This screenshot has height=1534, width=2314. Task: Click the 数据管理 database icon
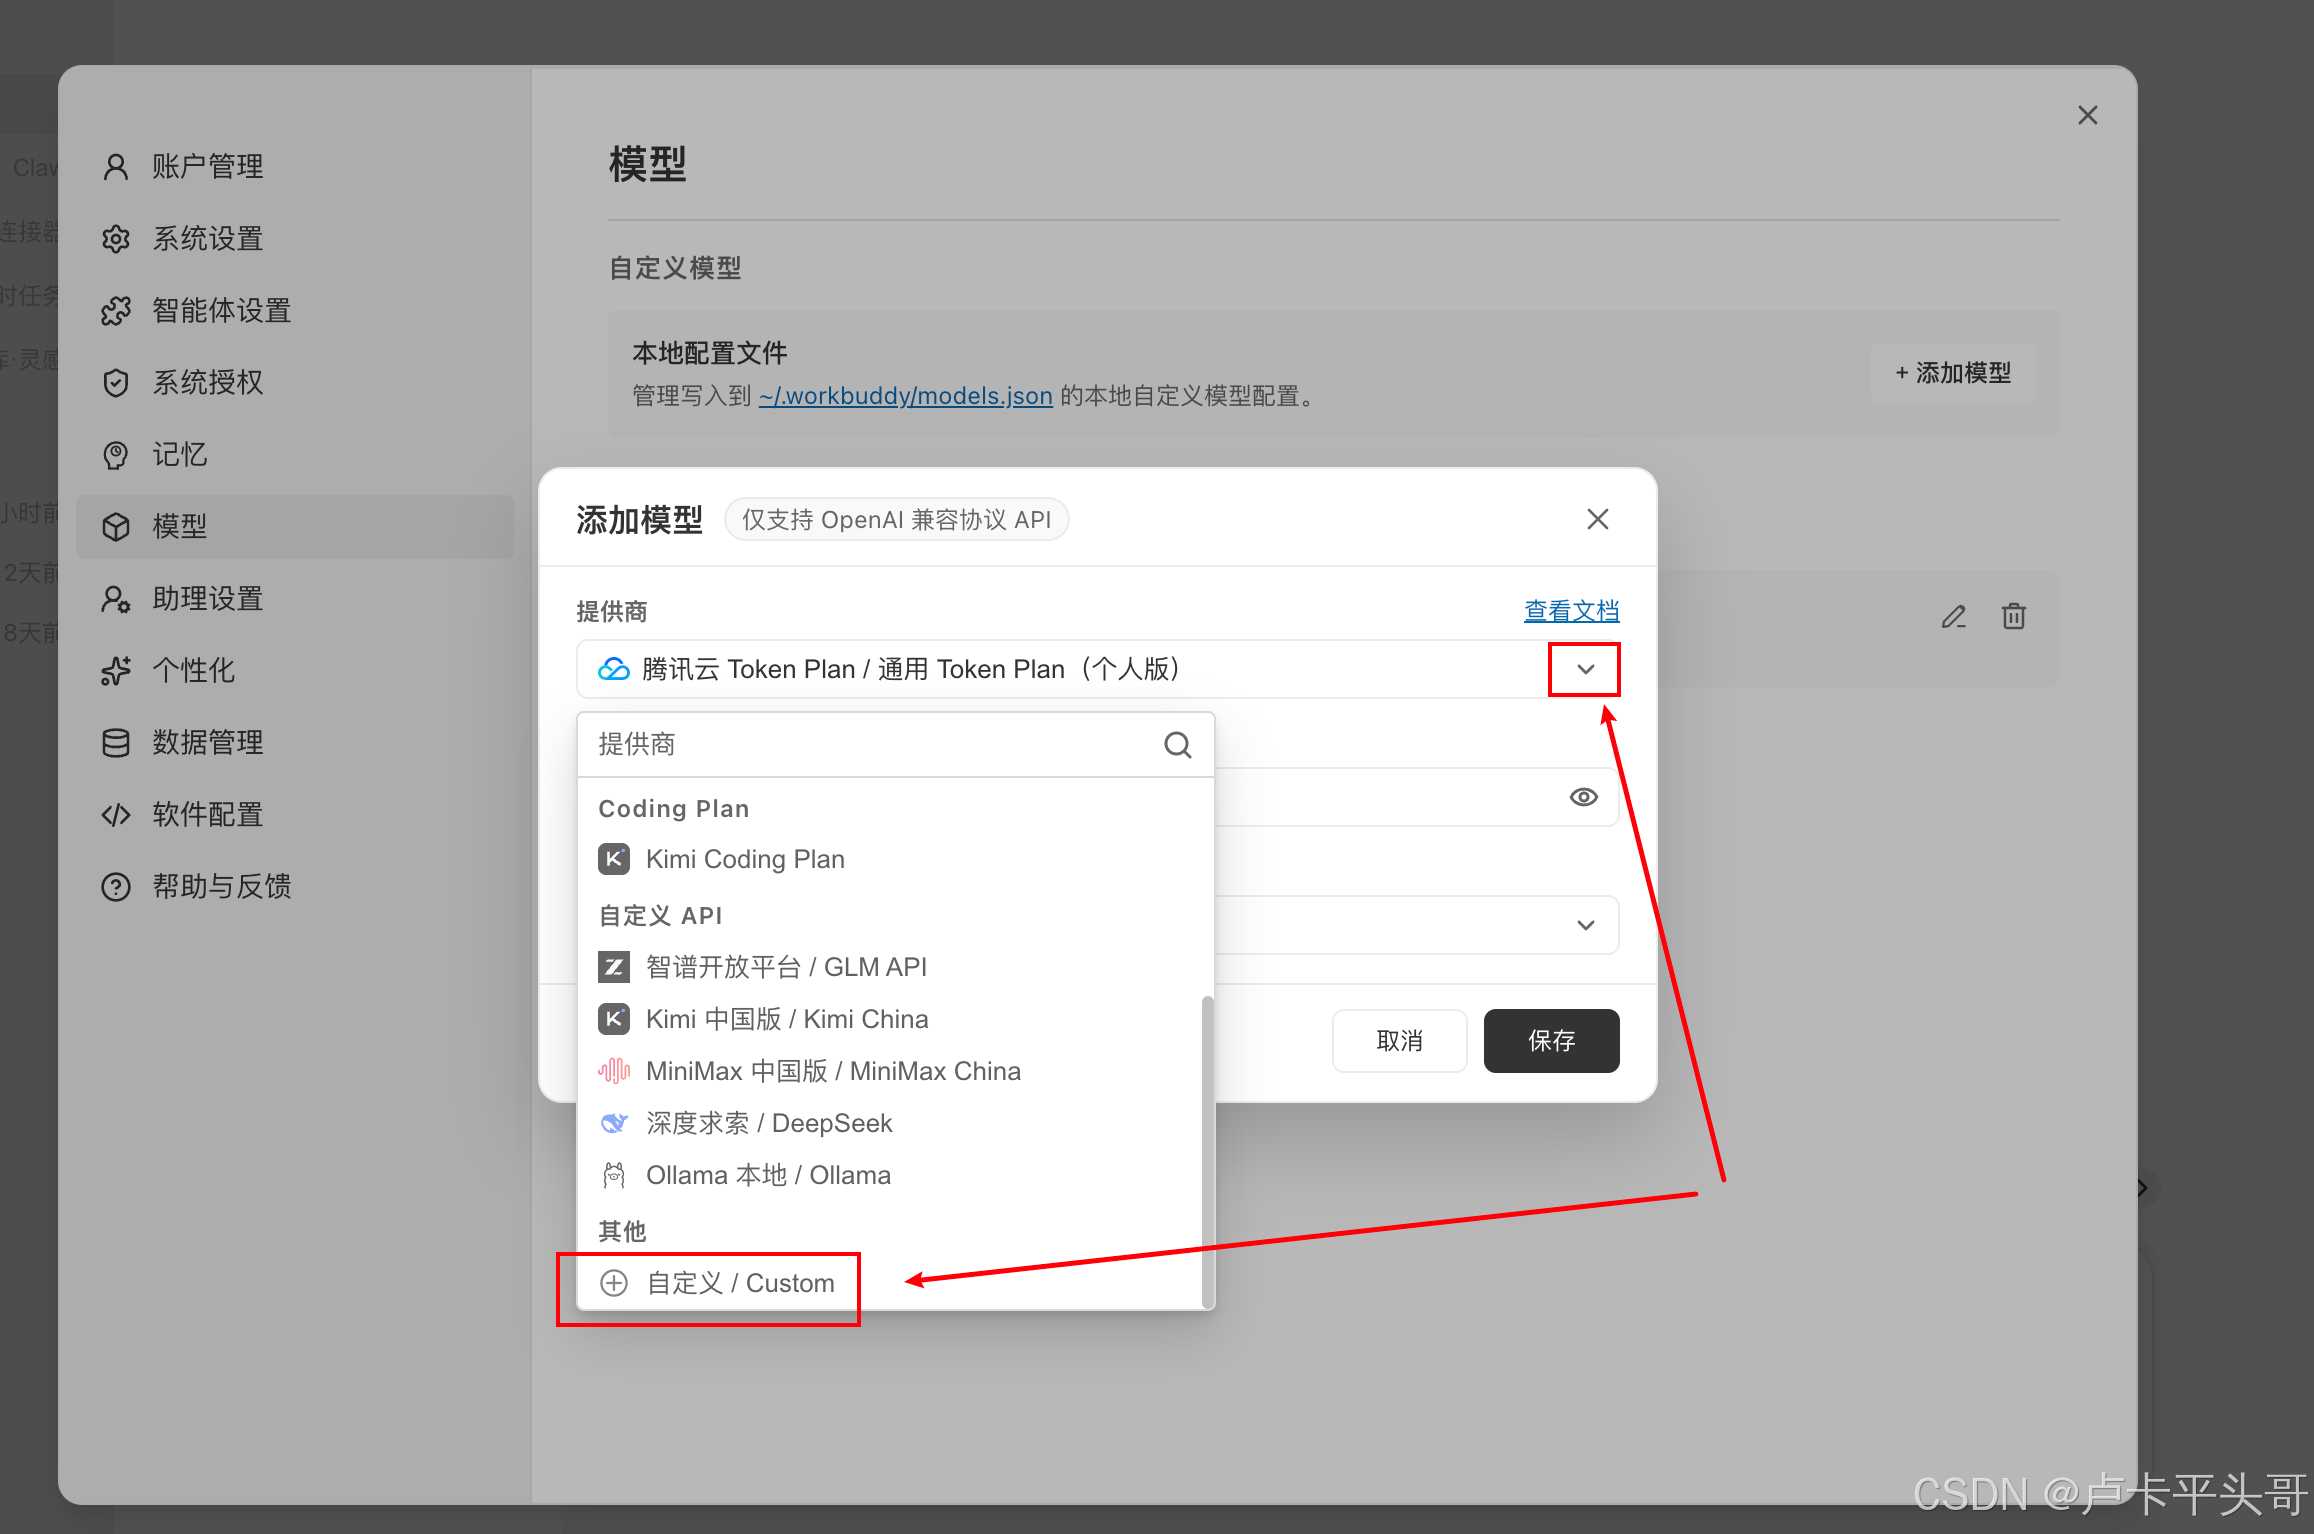point(116,743)
